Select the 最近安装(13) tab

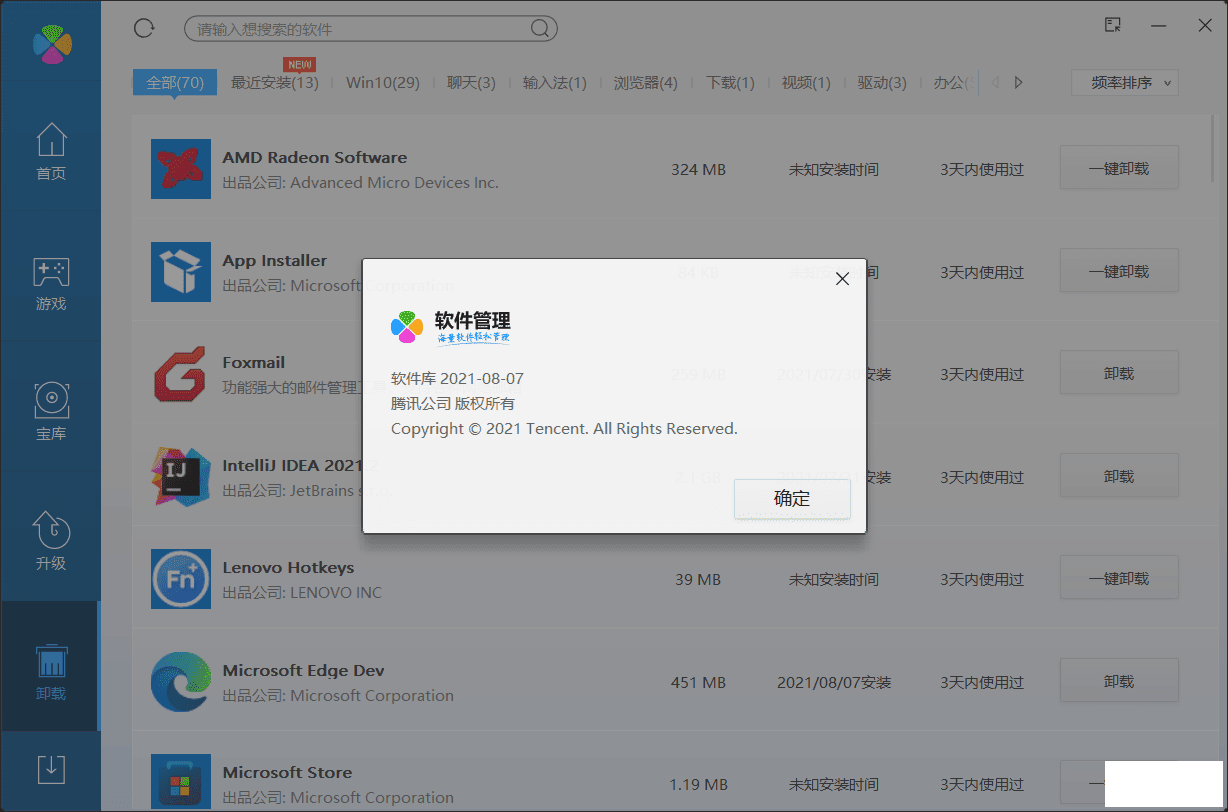[x=275, y=82]
